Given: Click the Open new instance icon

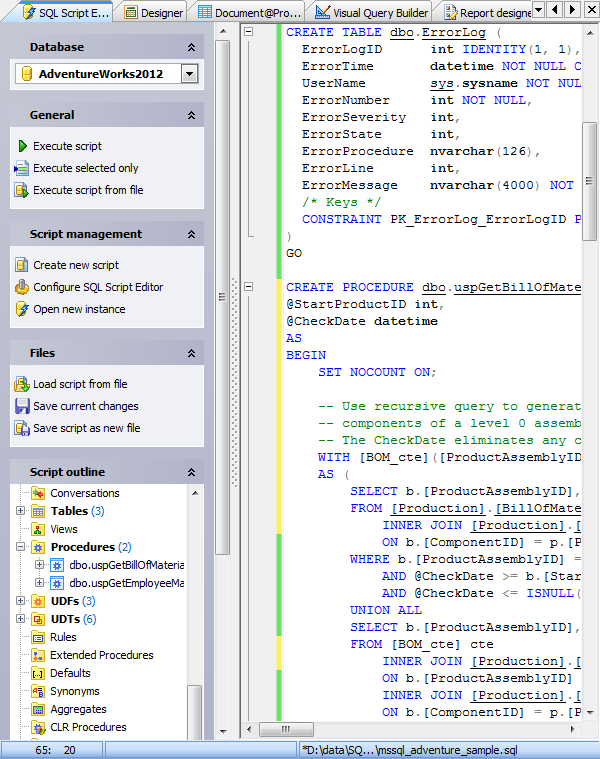Looking at the screenshot, I should point(22,309).
